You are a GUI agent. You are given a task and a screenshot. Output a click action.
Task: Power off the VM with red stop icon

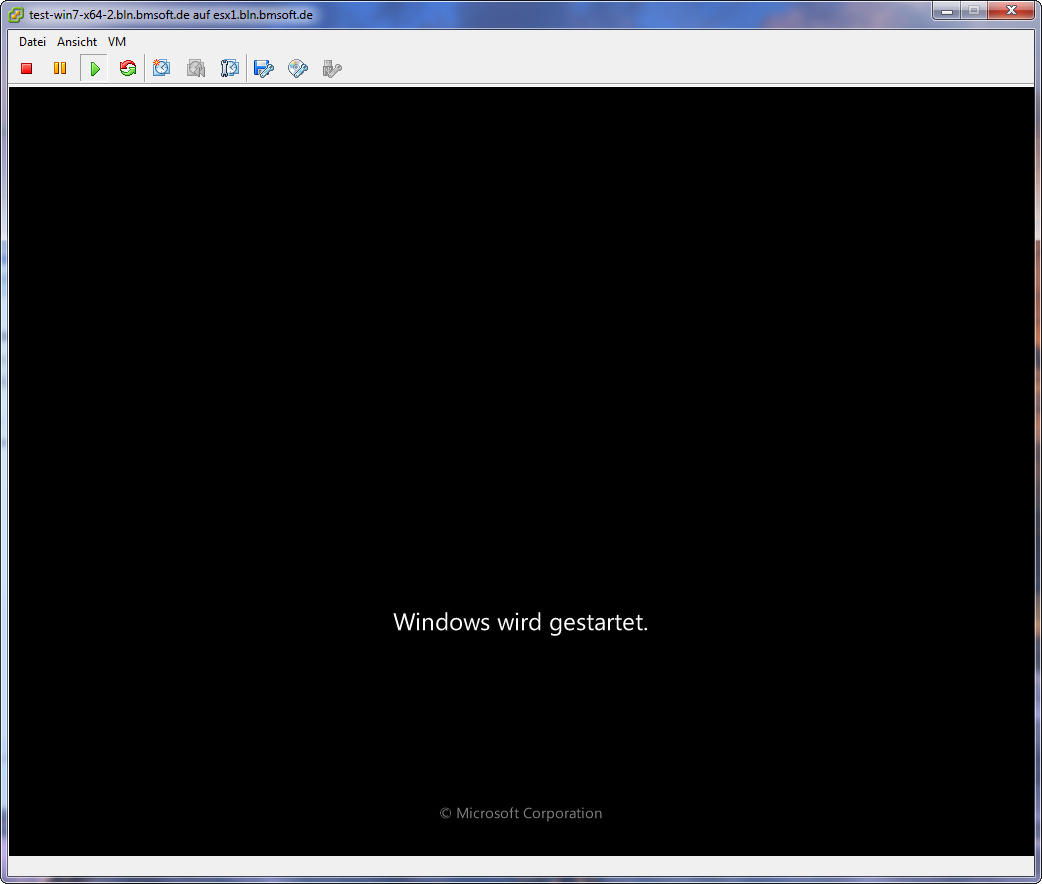(x=27, y=68)
